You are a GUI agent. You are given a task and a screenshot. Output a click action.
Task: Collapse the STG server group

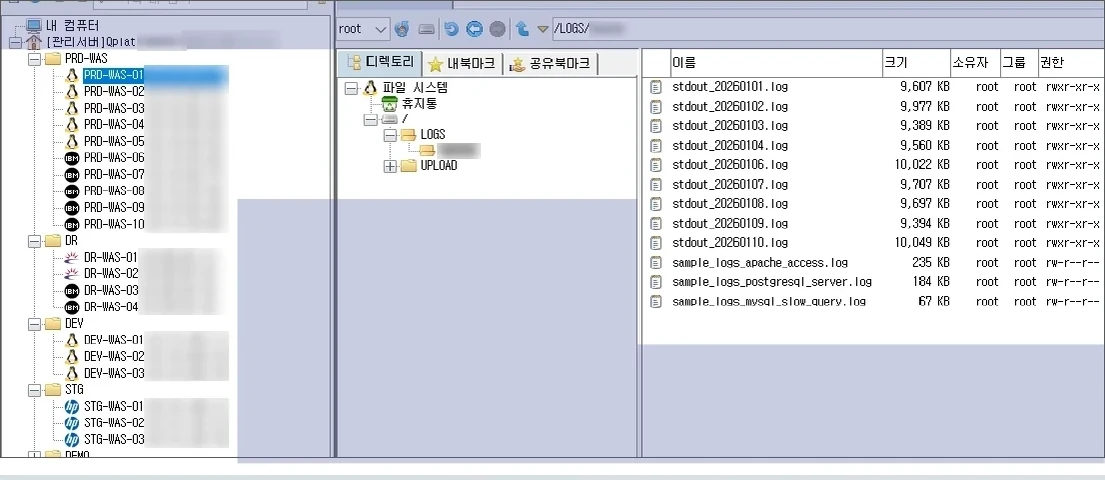[x=34, y=390]
